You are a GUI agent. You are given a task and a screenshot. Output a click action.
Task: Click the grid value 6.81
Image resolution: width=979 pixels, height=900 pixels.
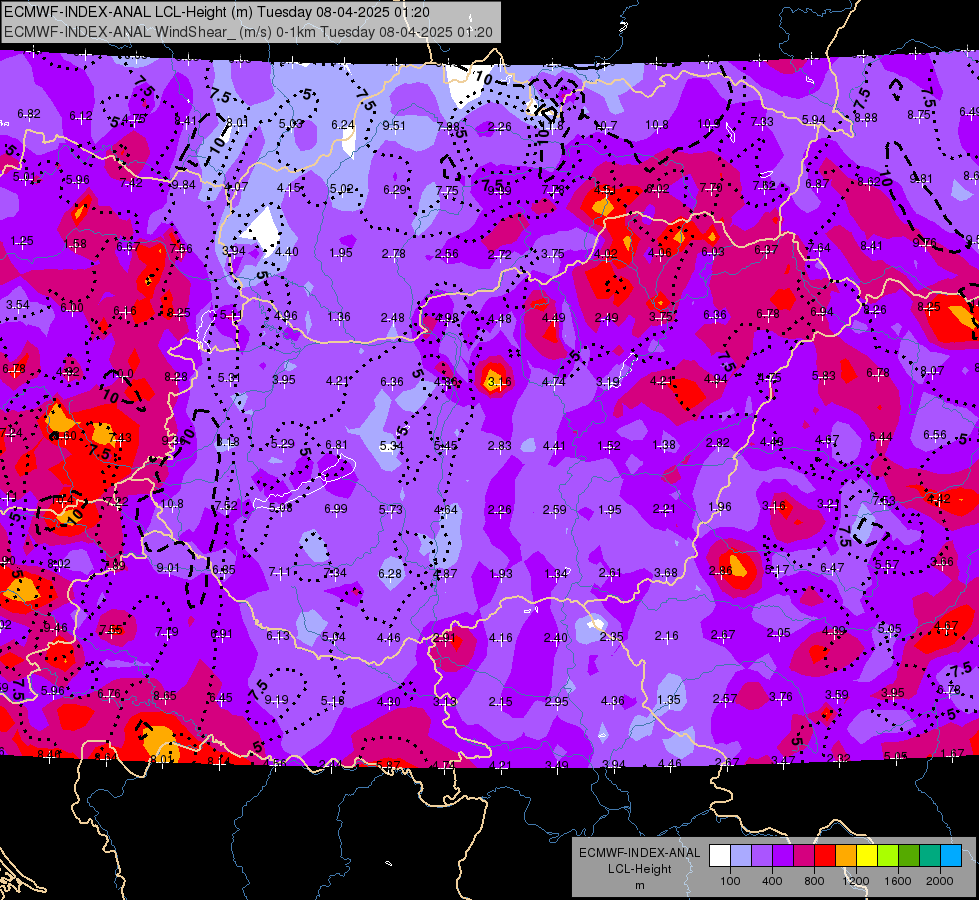(x=336, y=445)
